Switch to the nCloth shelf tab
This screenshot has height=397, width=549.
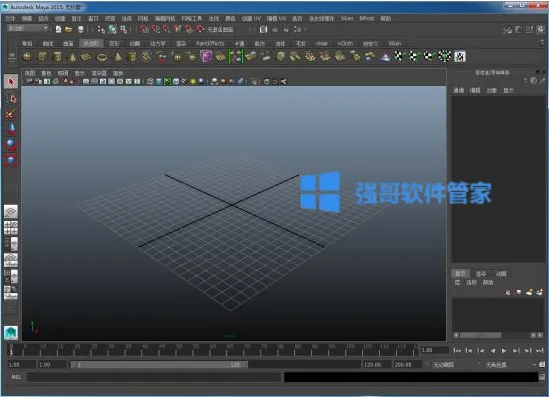click(x=345, y=43)
